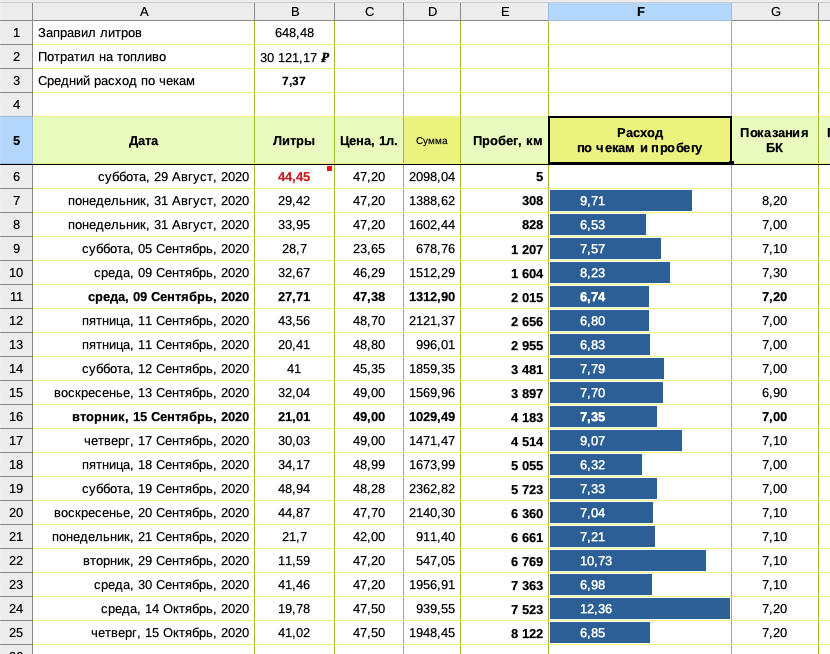
Task: Select the 12,36 data bar cell
Action: (640, 609)
